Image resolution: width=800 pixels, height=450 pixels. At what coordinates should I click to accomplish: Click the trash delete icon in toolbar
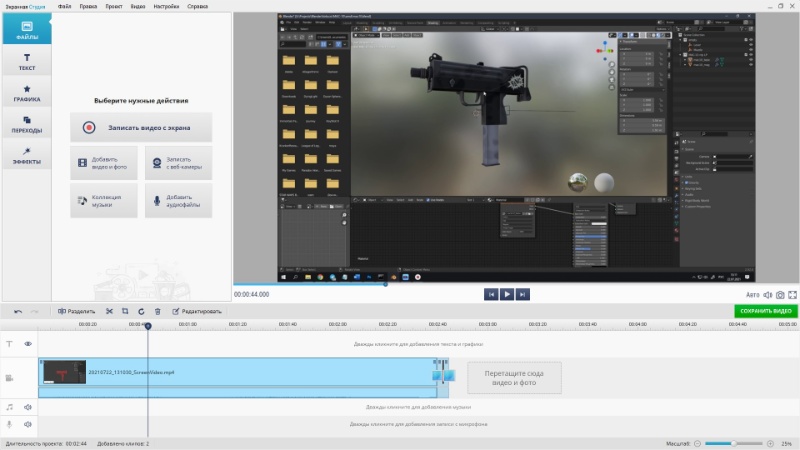158,311
